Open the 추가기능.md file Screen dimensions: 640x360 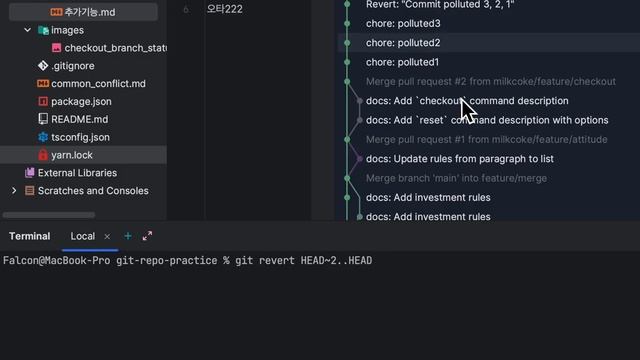point(89,12)
